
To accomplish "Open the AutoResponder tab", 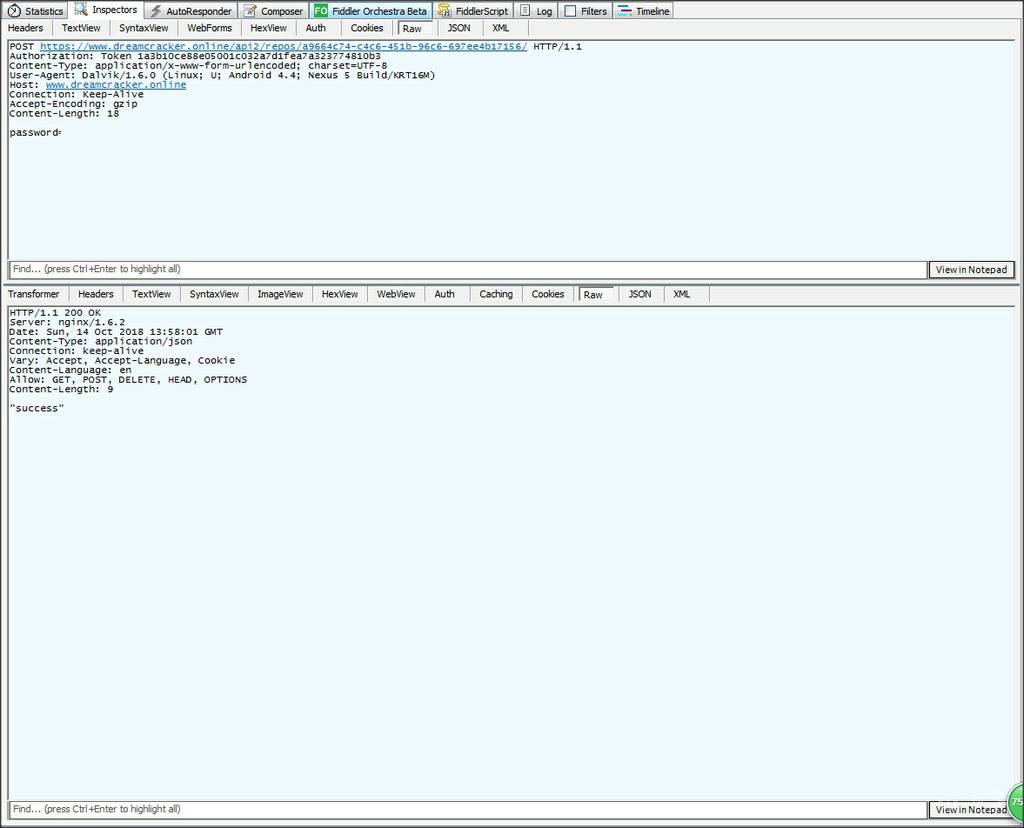I will coord(191,11).
